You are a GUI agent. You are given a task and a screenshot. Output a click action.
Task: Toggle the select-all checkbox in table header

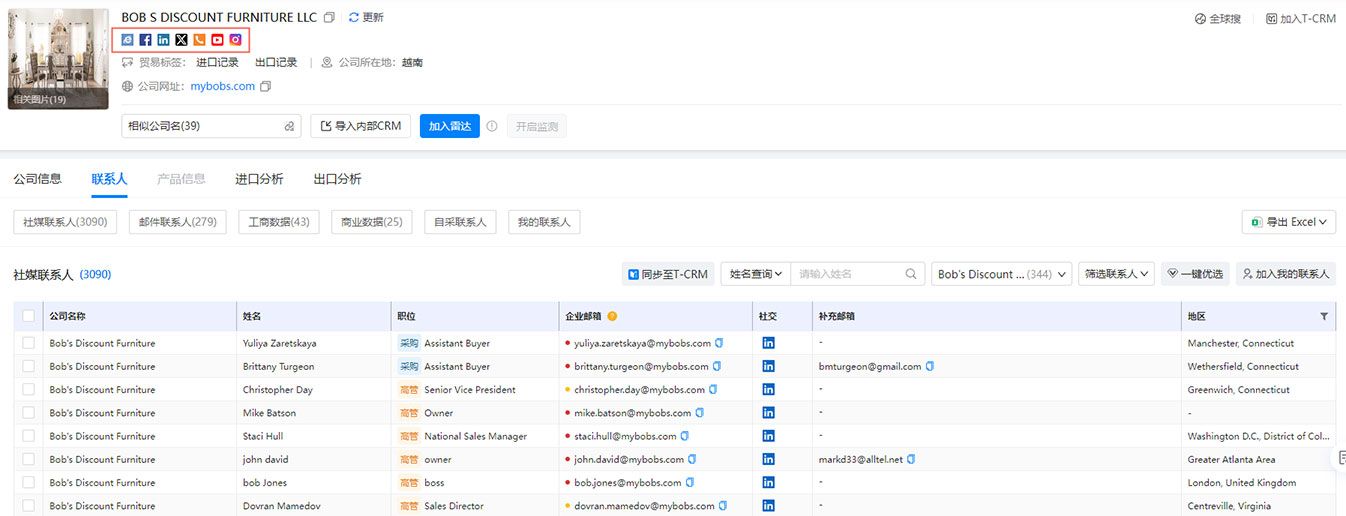tap(28, 316)
